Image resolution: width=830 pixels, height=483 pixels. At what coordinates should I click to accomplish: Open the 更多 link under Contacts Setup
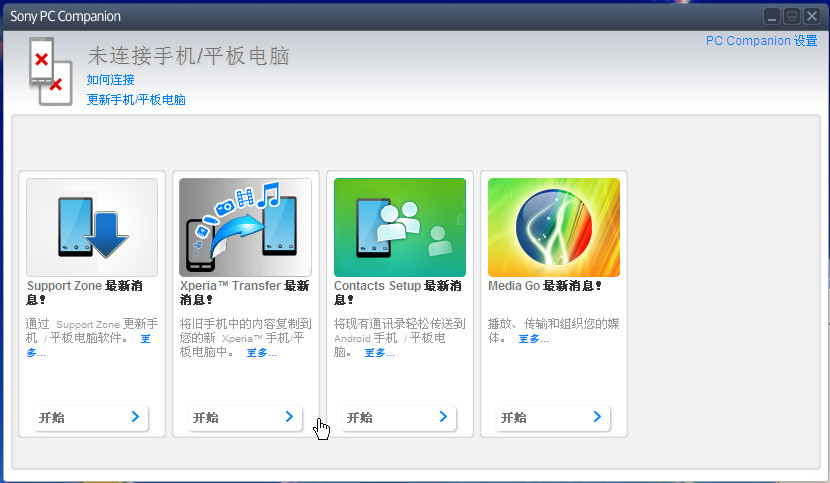(x=380, y=353)
